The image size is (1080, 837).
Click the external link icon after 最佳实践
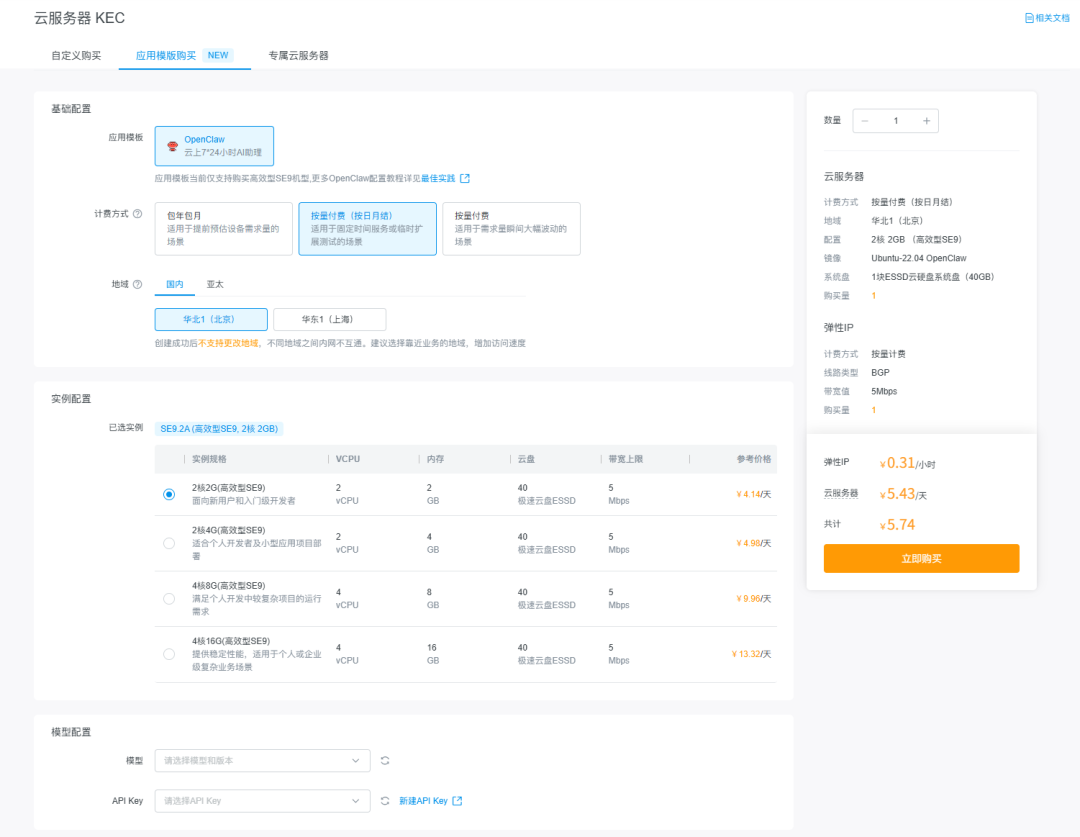pos(465,179)
